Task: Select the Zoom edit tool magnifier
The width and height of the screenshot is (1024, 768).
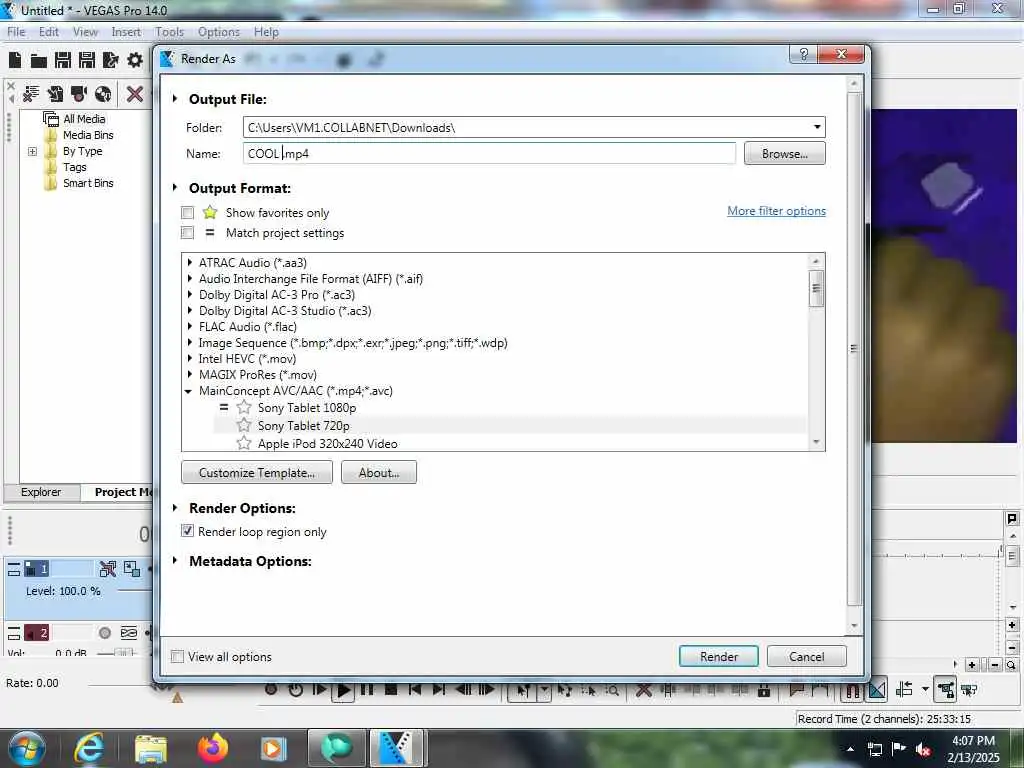Action: pyautogui.click(x=612, y=690)
